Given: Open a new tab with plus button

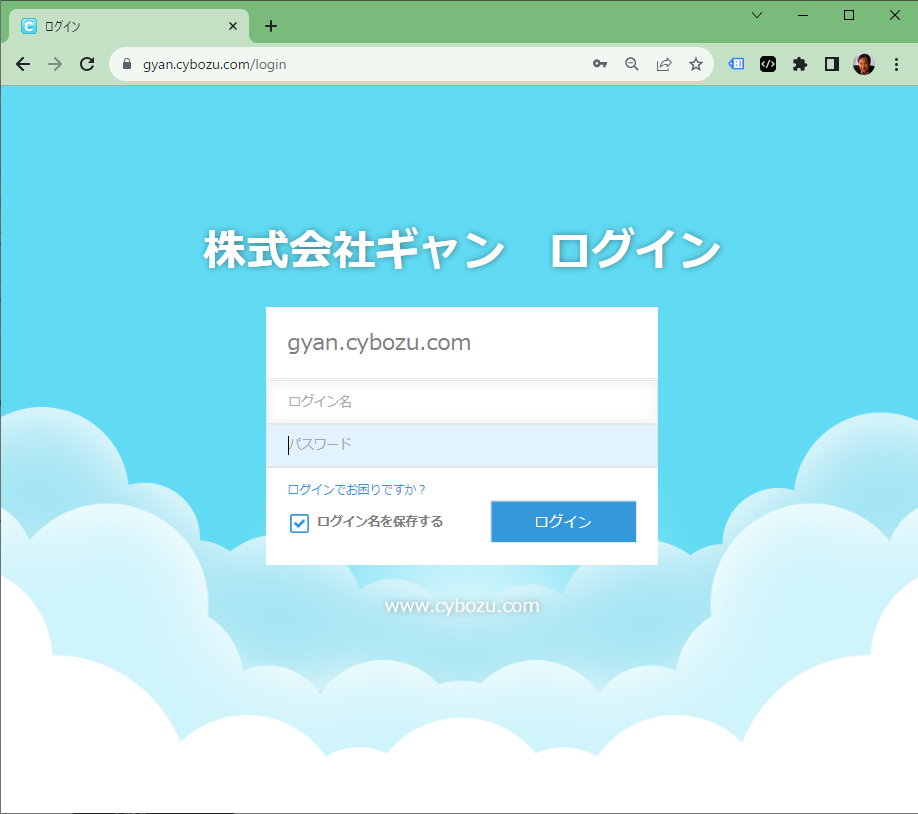Looking at the screenshot, I should (x=270, y=26).
